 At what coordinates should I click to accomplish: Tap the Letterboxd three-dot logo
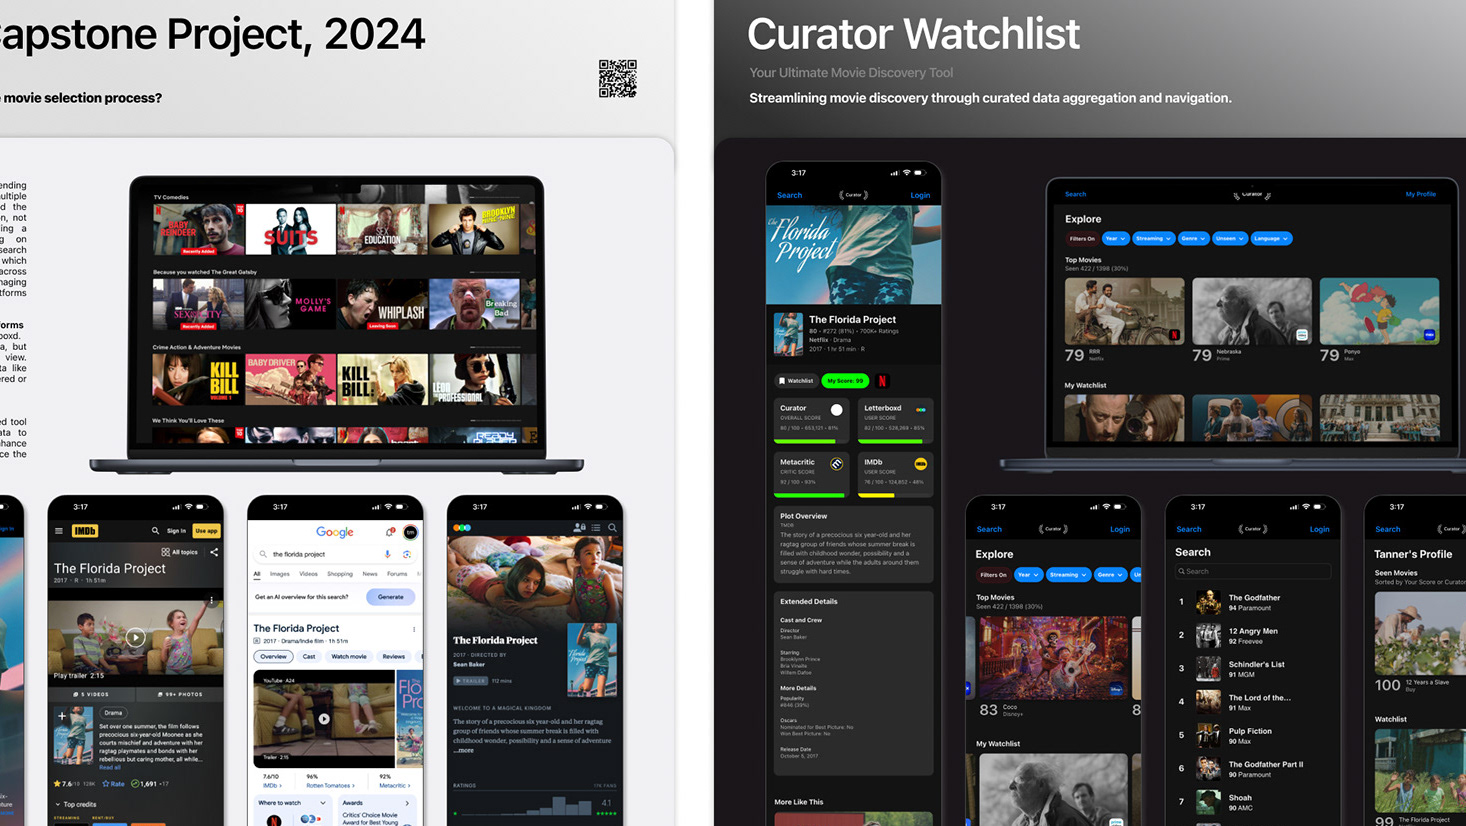pyautogui.click(x=462, y=528)
